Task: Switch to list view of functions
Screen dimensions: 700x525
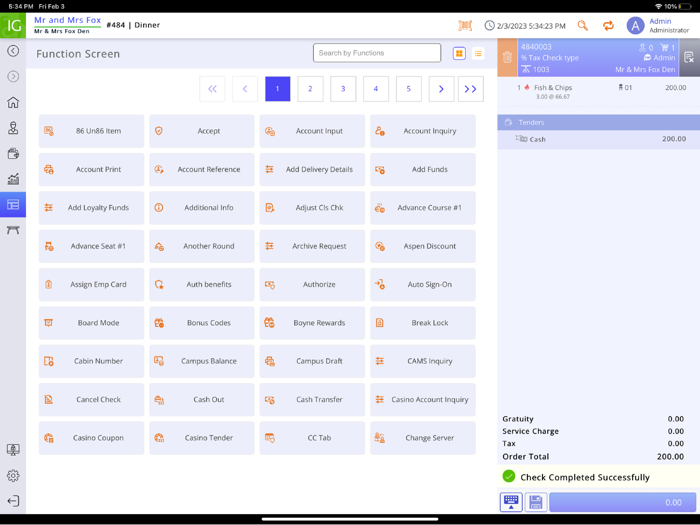Action: (478, 54)
